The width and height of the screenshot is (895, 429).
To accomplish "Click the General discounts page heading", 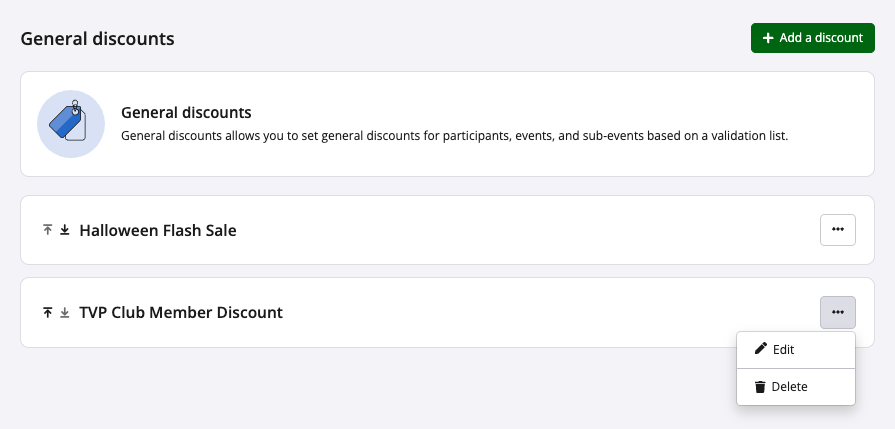I will point(97,39).
